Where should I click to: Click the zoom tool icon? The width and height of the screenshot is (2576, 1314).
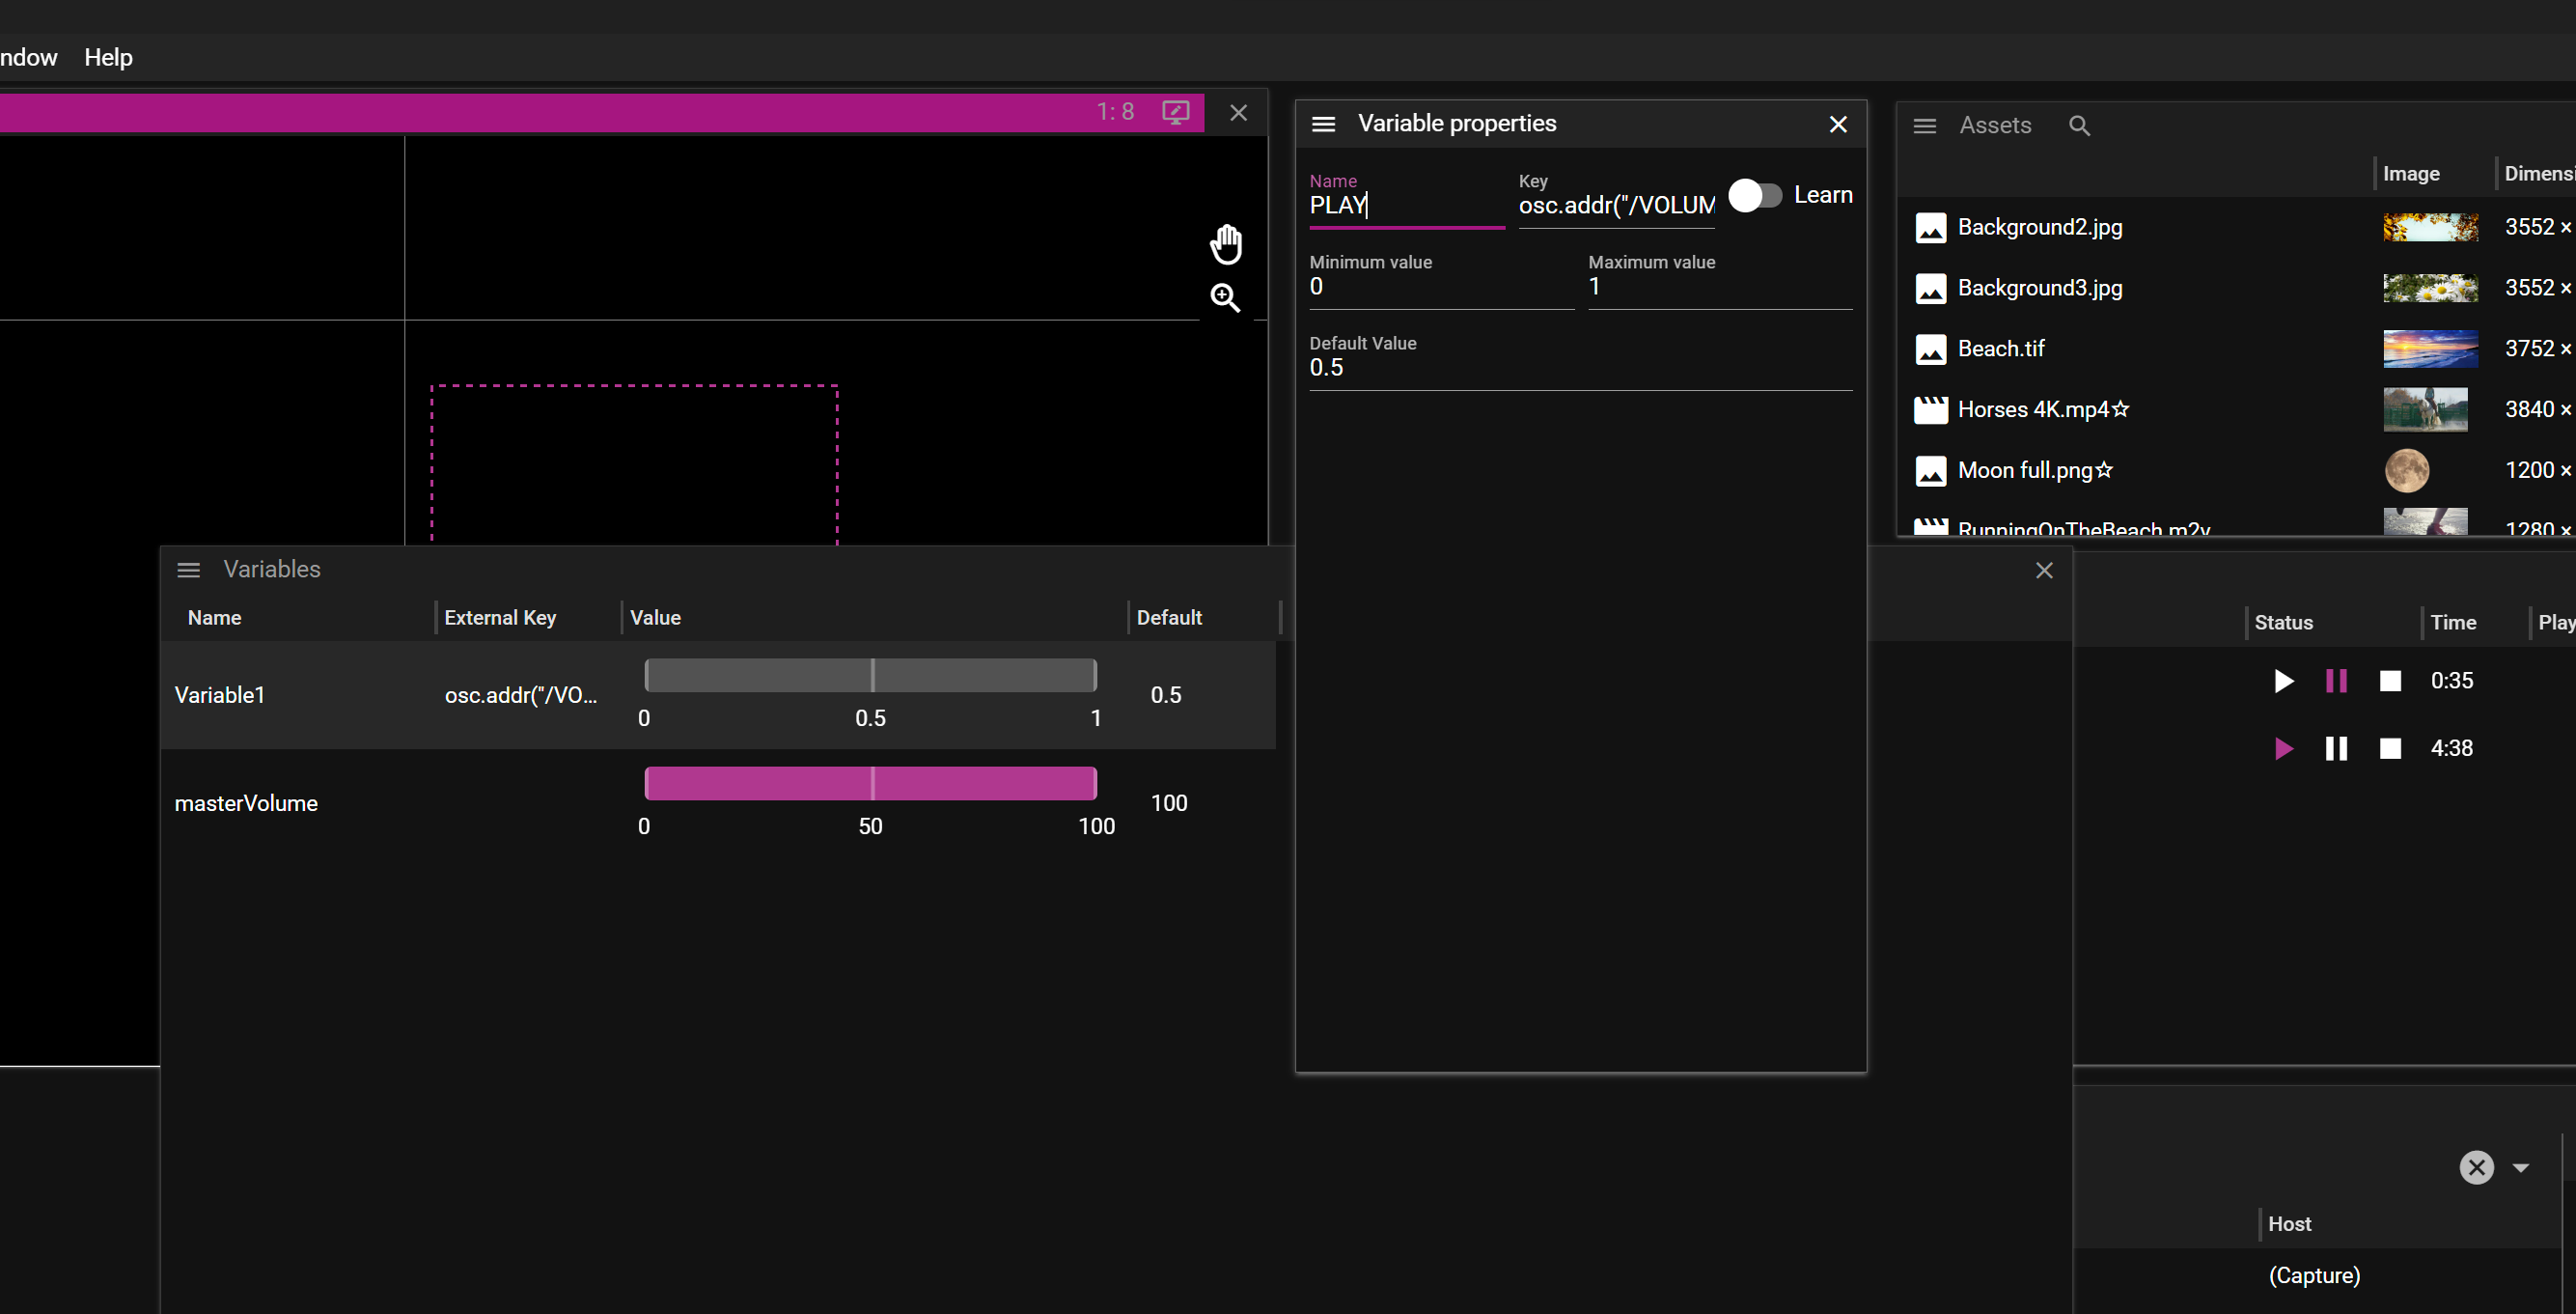tap(1226, 296)
